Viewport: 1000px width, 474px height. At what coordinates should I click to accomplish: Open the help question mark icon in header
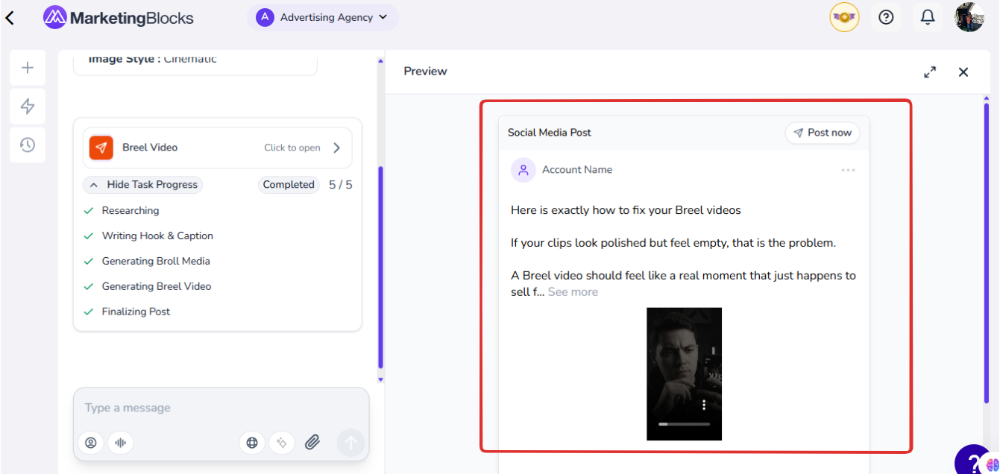[886, 17]
